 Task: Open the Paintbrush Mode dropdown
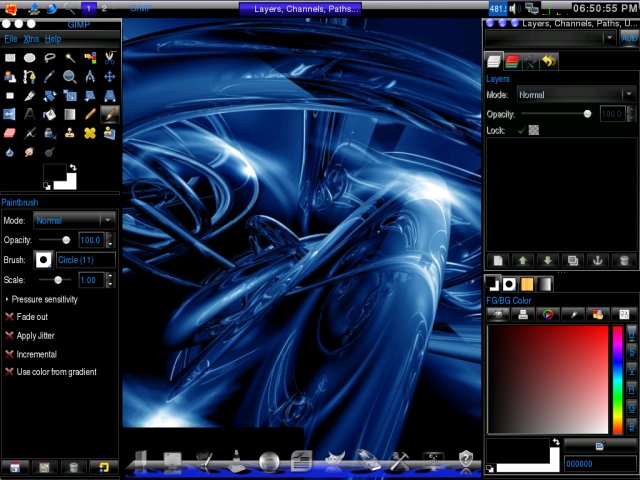pos(74,220)
